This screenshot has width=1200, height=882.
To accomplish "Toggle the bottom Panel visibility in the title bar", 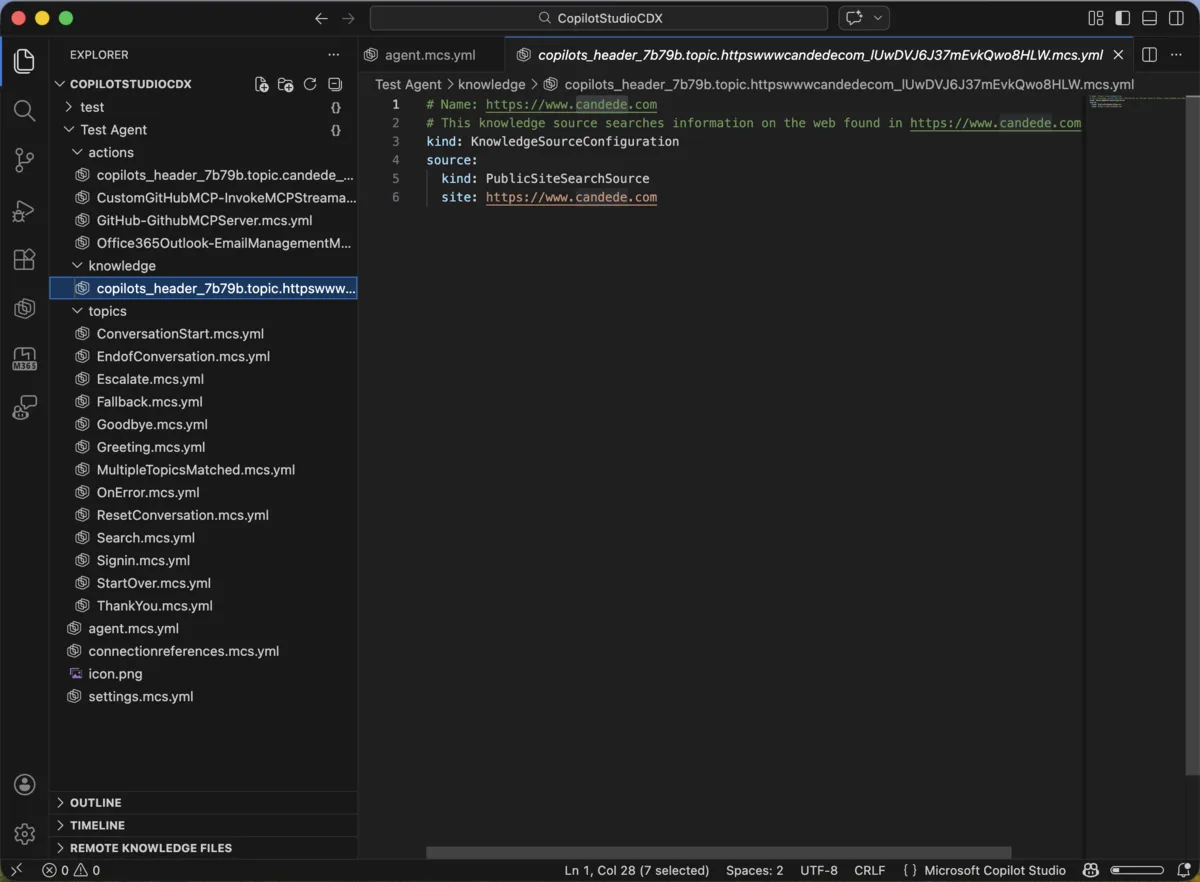I will click(x=1148, y=17).
